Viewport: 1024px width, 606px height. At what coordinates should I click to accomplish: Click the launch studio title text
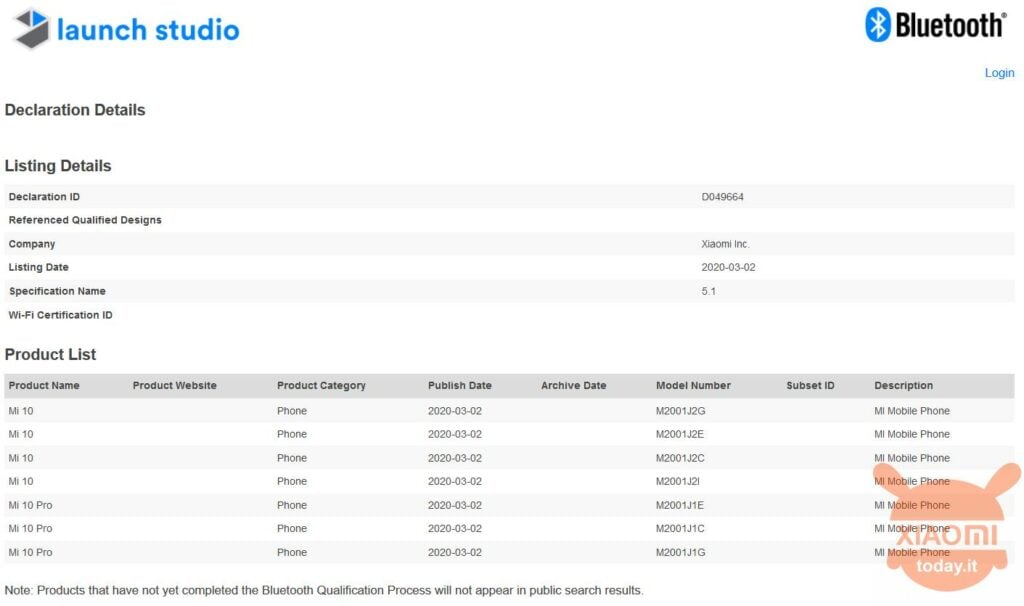[x=148, y=29]
